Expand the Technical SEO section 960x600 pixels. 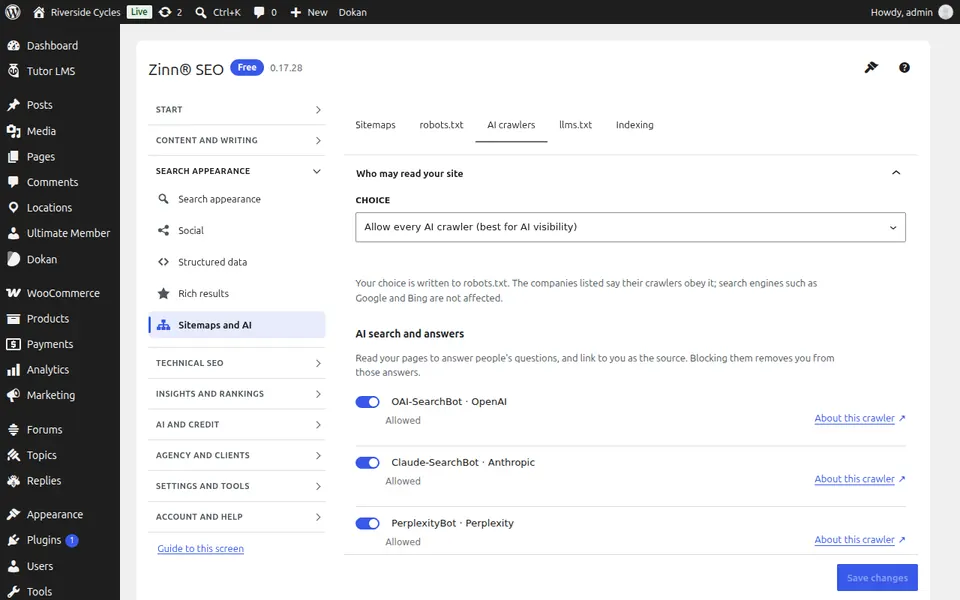(237, 363)
